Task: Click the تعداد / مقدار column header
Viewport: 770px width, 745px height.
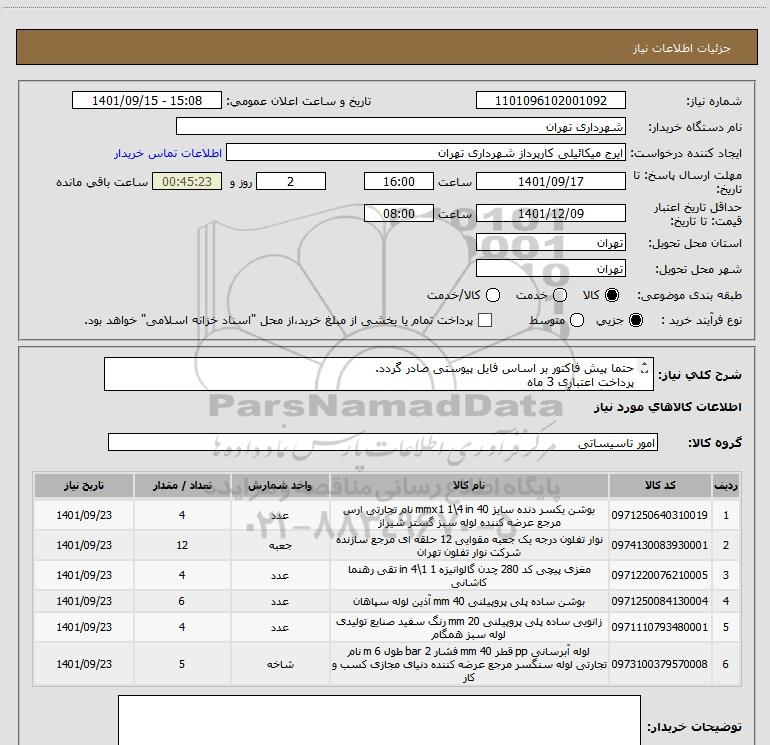Action: coord(182,486)
